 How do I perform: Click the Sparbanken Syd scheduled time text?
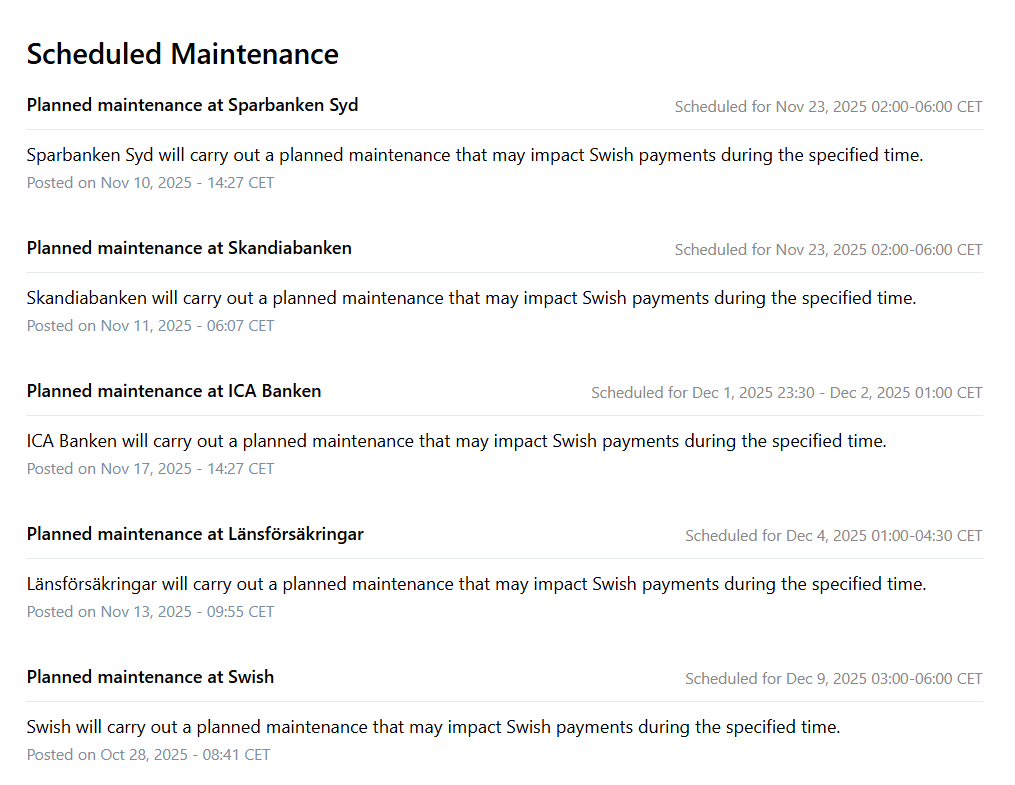tap(828, 107)
